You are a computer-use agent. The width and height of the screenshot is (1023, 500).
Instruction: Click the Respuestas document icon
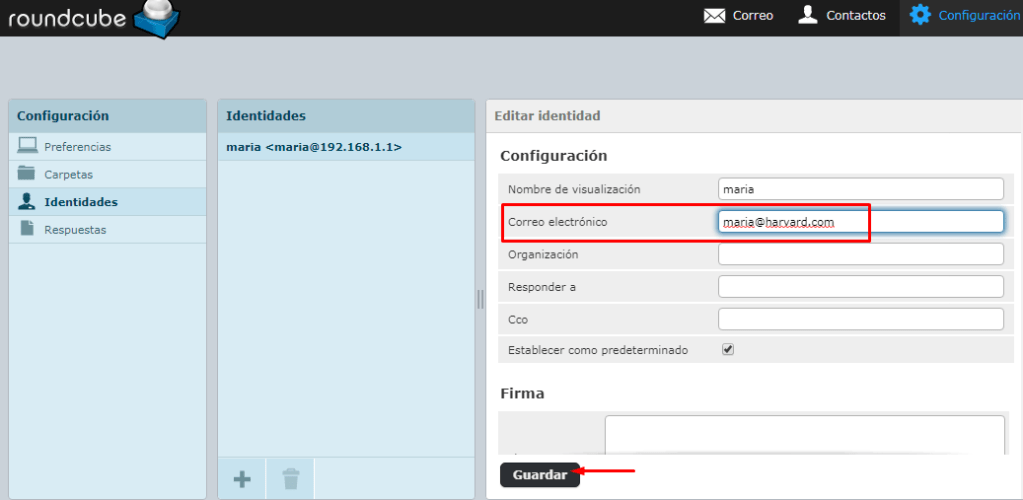pyautogui.click(x=27, y=229)
